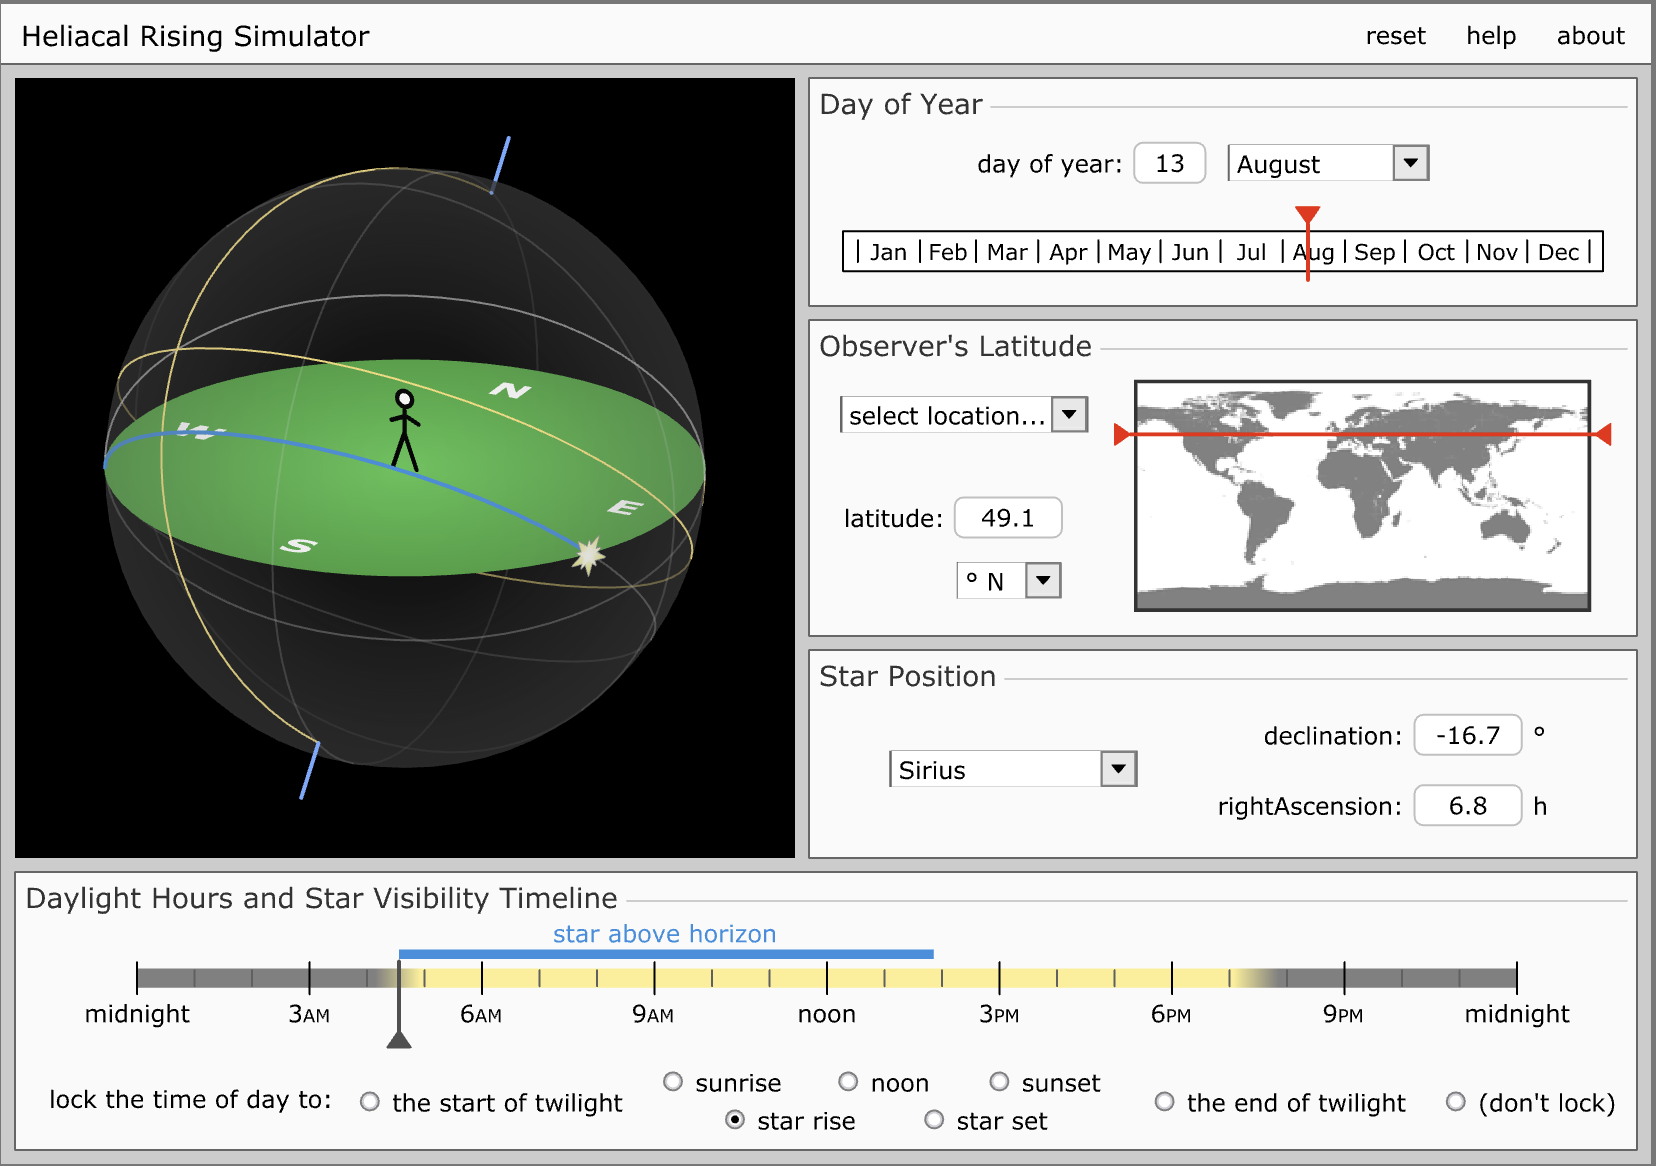Screen dimensions: 1656x1166
Task: Select Oct on the month bar
Action: pos(1436,252)
